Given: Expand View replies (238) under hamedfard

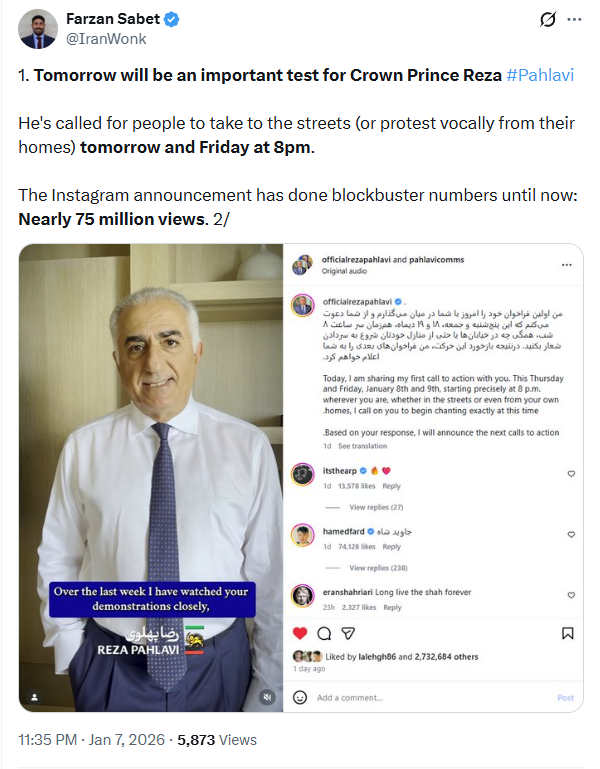Looking at the screenshot, I should click(x=378, y=568).
